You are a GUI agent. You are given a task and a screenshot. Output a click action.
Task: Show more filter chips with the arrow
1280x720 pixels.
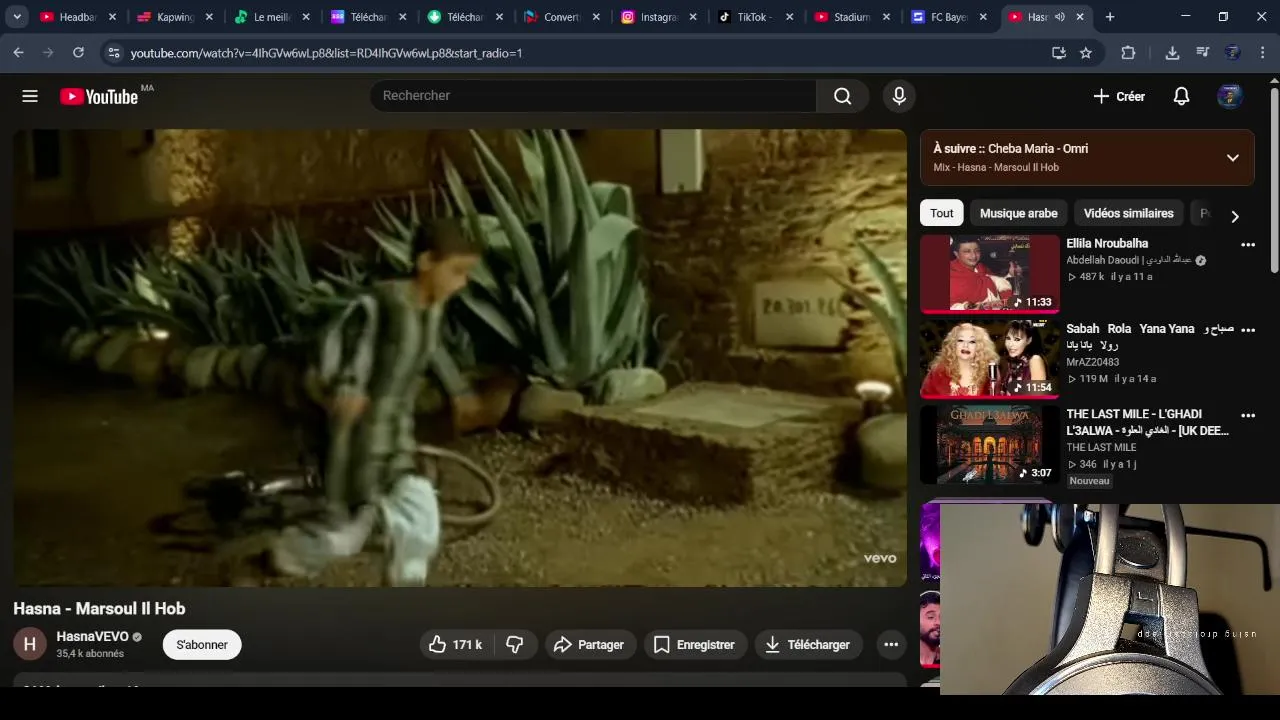click(1235, 216)
